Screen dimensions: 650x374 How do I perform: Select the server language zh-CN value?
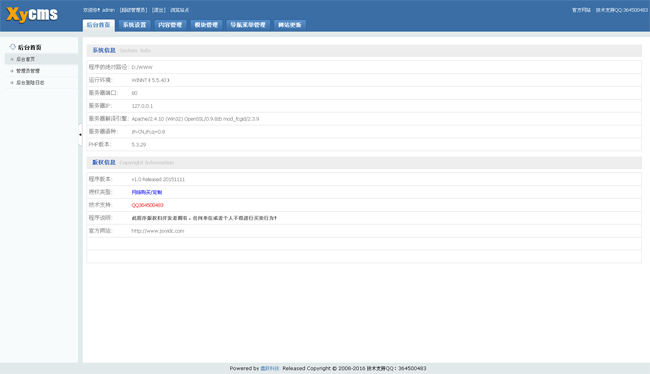pos(148,132)
